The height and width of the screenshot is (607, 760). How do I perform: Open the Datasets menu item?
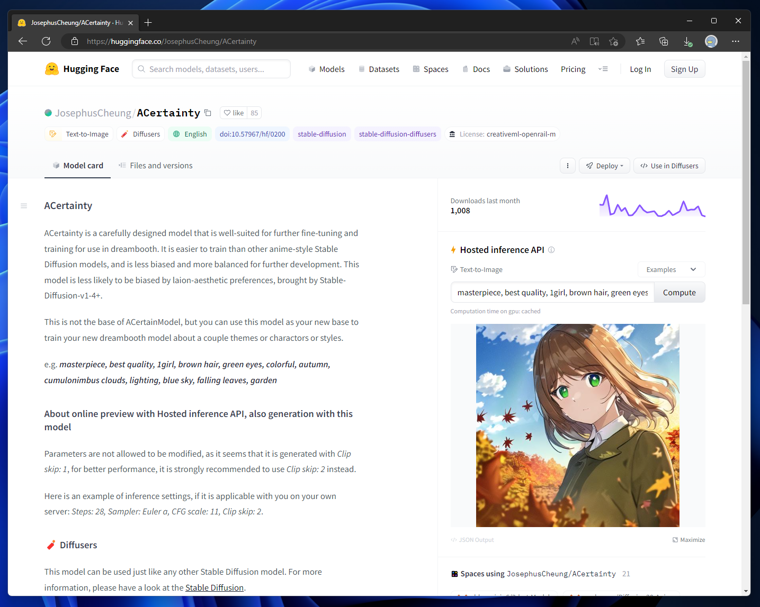[x=379, y=69]
